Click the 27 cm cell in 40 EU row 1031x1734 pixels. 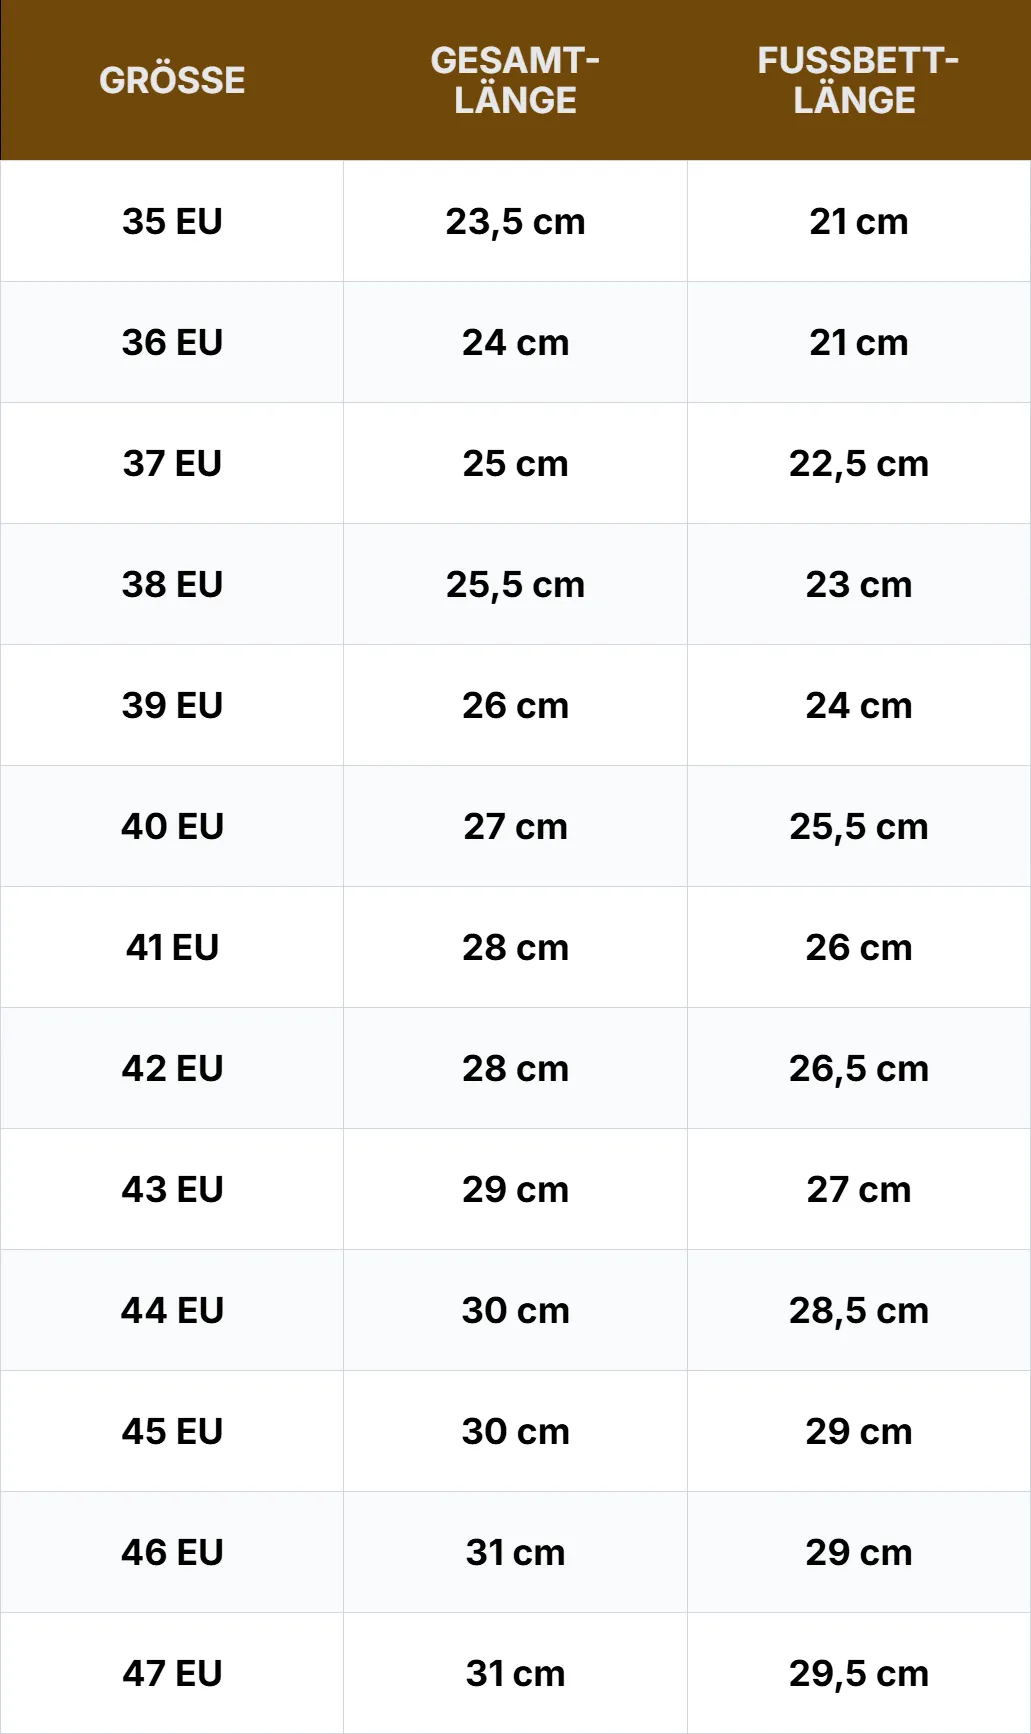click(515, 826)
